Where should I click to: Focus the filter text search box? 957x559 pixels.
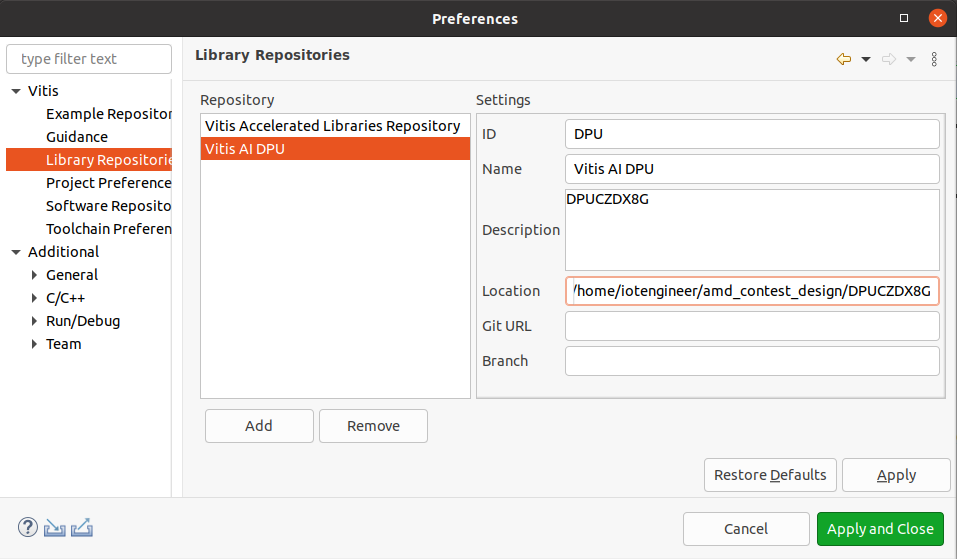tap(89, 59)
